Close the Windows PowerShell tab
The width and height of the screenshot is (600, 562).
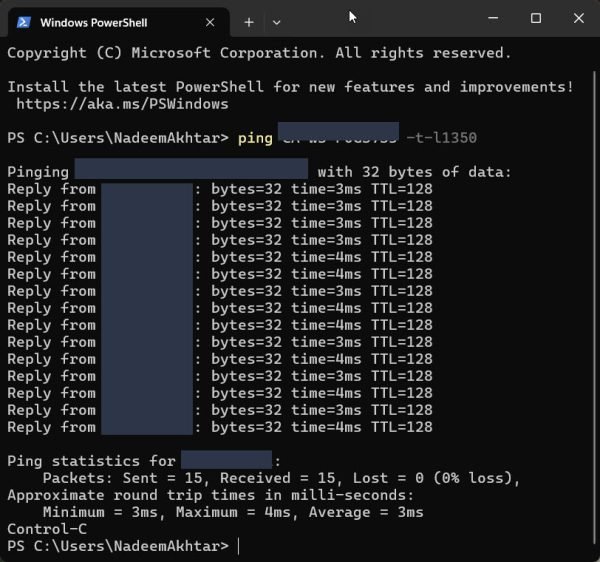click(x=210, y=23)
